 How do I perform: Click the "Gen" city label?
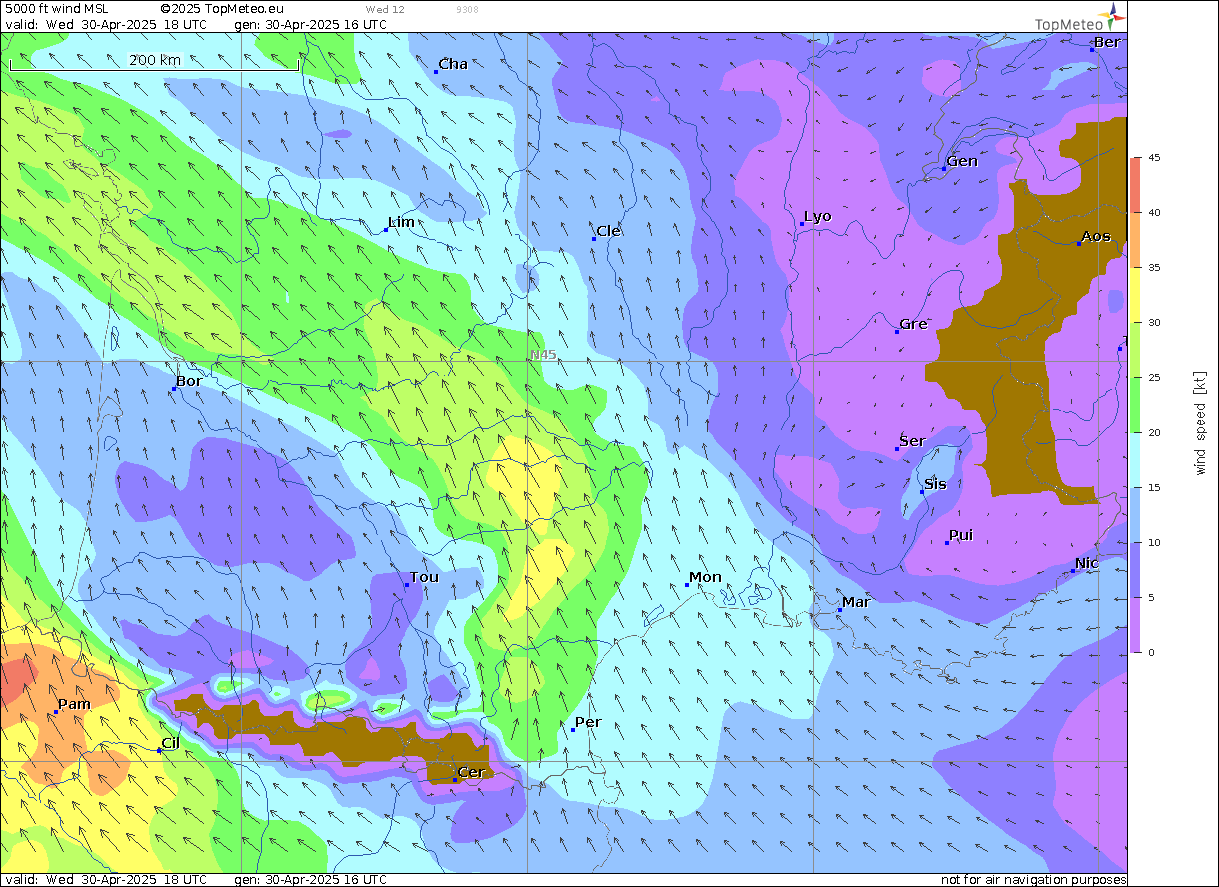click(x=962, y=161)
